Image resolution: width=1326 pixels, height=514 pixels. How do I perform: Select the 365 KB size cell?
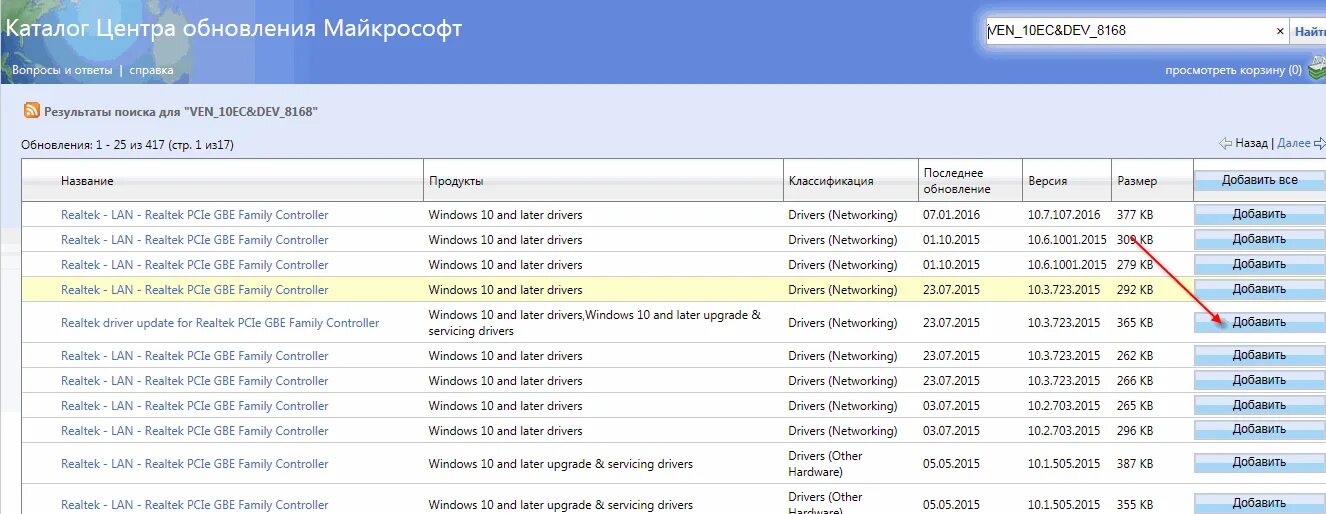(1135, 323)
